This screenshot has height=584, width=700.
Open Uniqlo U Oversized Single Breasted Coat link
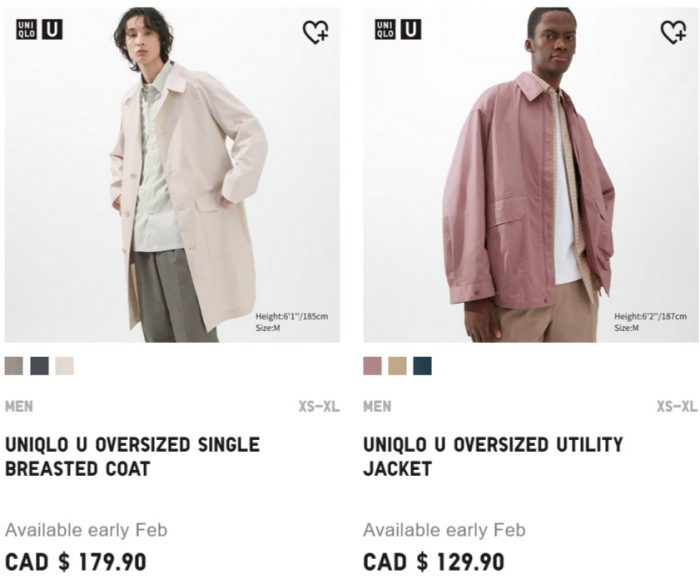[132, 457]
